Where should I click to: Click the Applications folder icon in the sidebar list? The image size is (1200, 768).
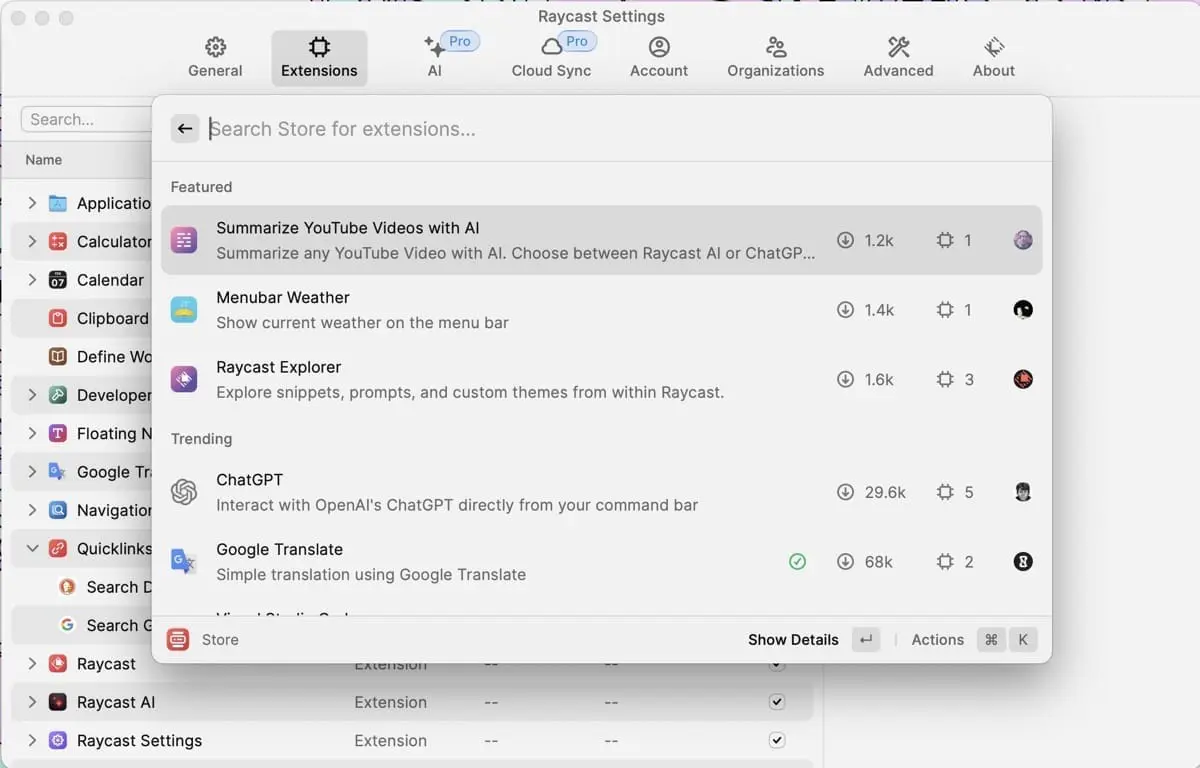coord(58,203)
